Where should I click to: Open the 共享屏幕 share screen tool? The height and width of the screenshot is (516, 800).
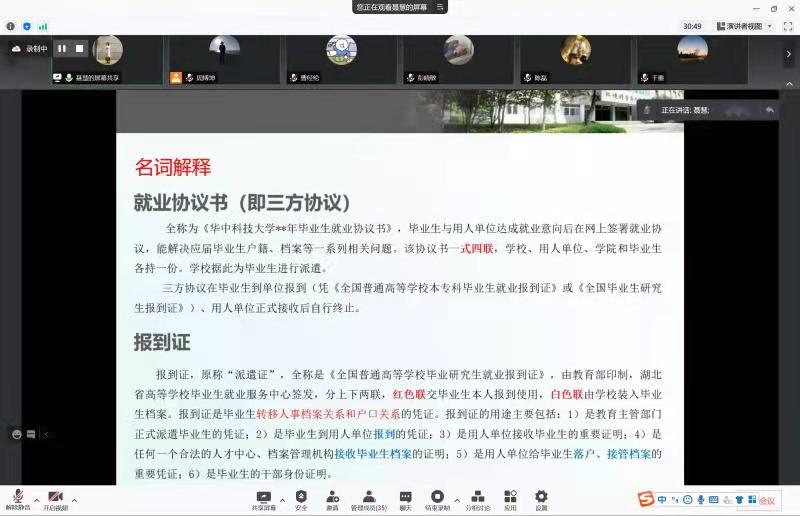(263, 497)
